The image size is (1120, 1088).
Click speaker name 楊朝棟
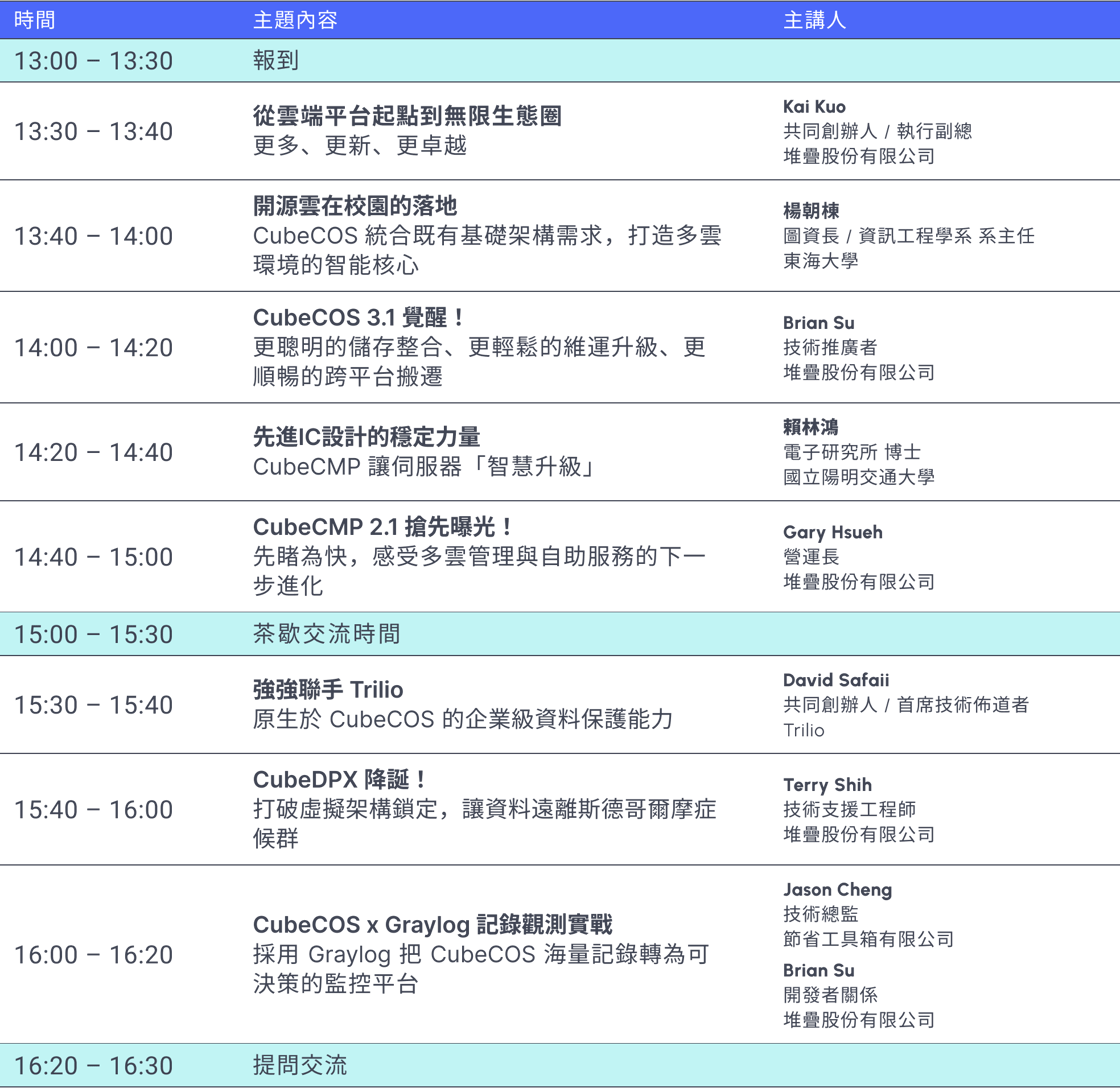pos(811,211)
